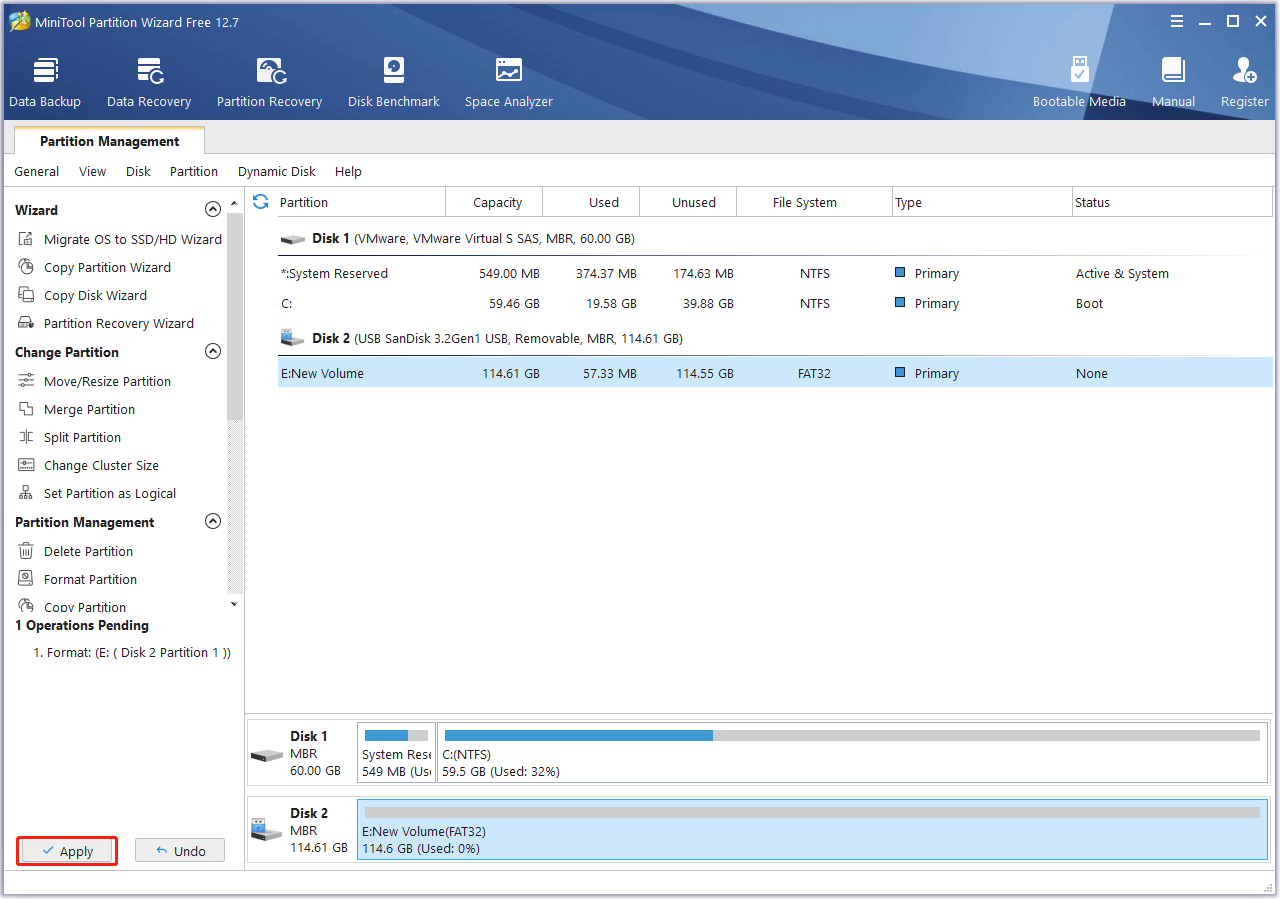Collapse the Wizard section
1280x899 pixels.
tap(212, 210)
